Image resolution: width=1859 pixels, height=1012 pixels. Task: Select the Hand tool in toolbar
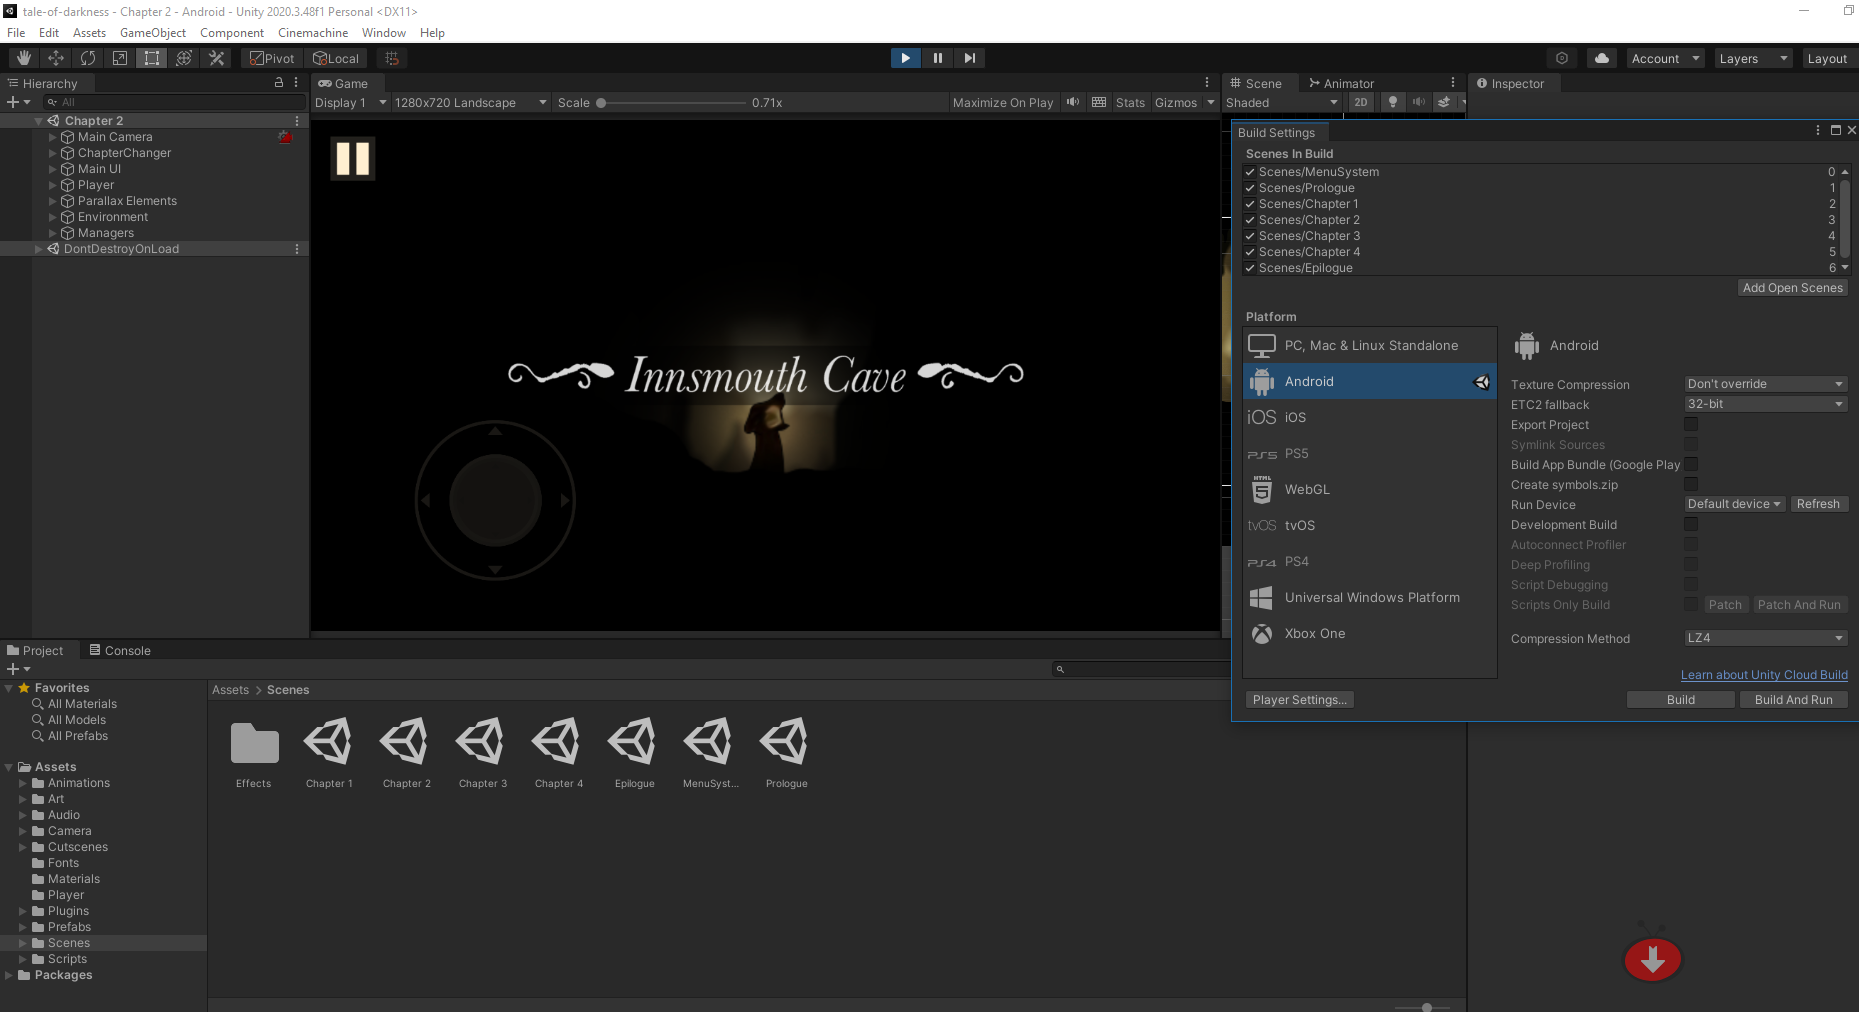pos(24,58)
